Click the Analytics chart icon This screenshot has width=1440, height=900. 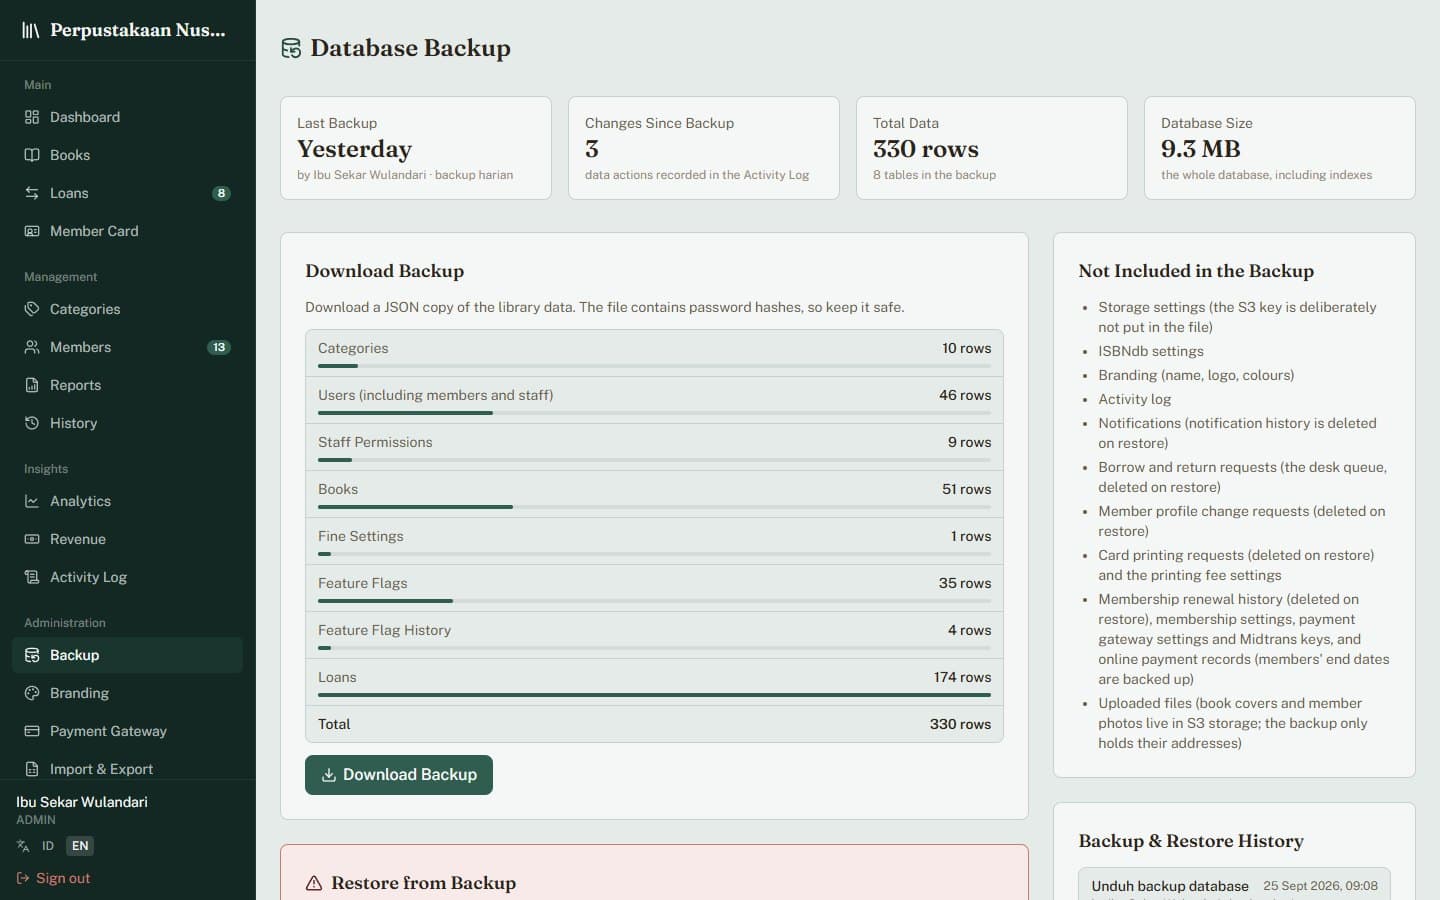(32, 501)
